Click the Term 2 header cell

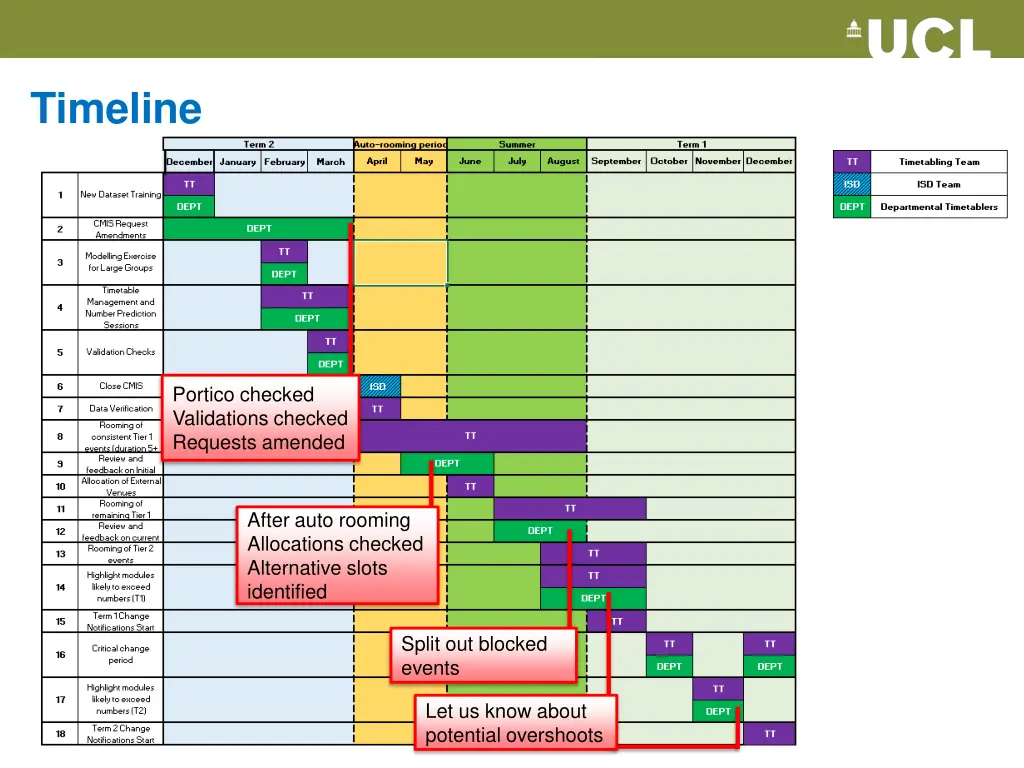tap(259, 144)
